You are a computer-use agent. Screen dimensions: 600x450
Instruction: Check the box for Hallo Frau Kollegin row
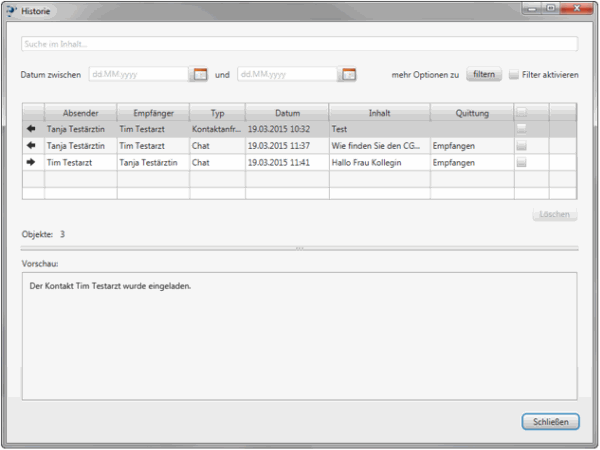521,161
